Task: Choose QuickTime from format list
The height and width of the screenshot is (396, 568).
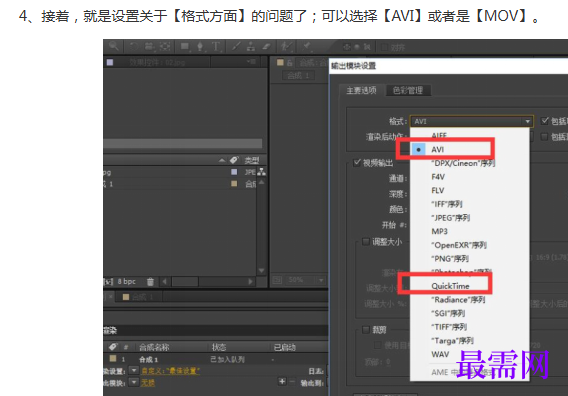Action: pyautogui.click(x=450, y=286)
